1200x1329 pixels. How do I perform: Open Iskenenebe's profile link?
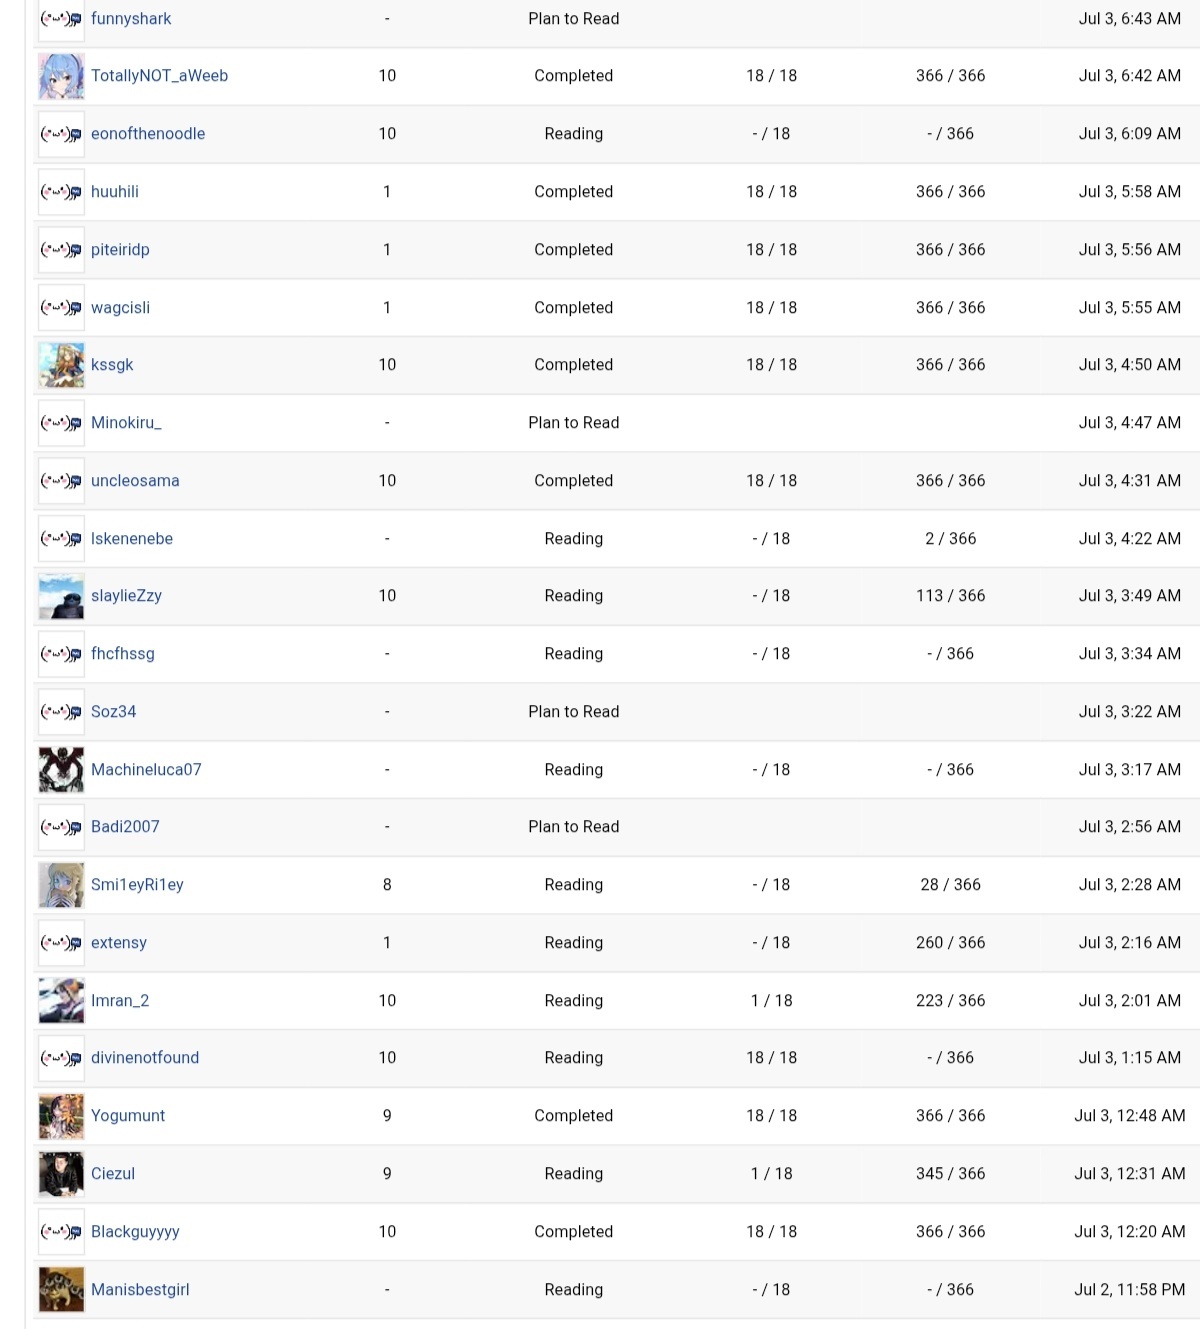(x=132, y=539)
